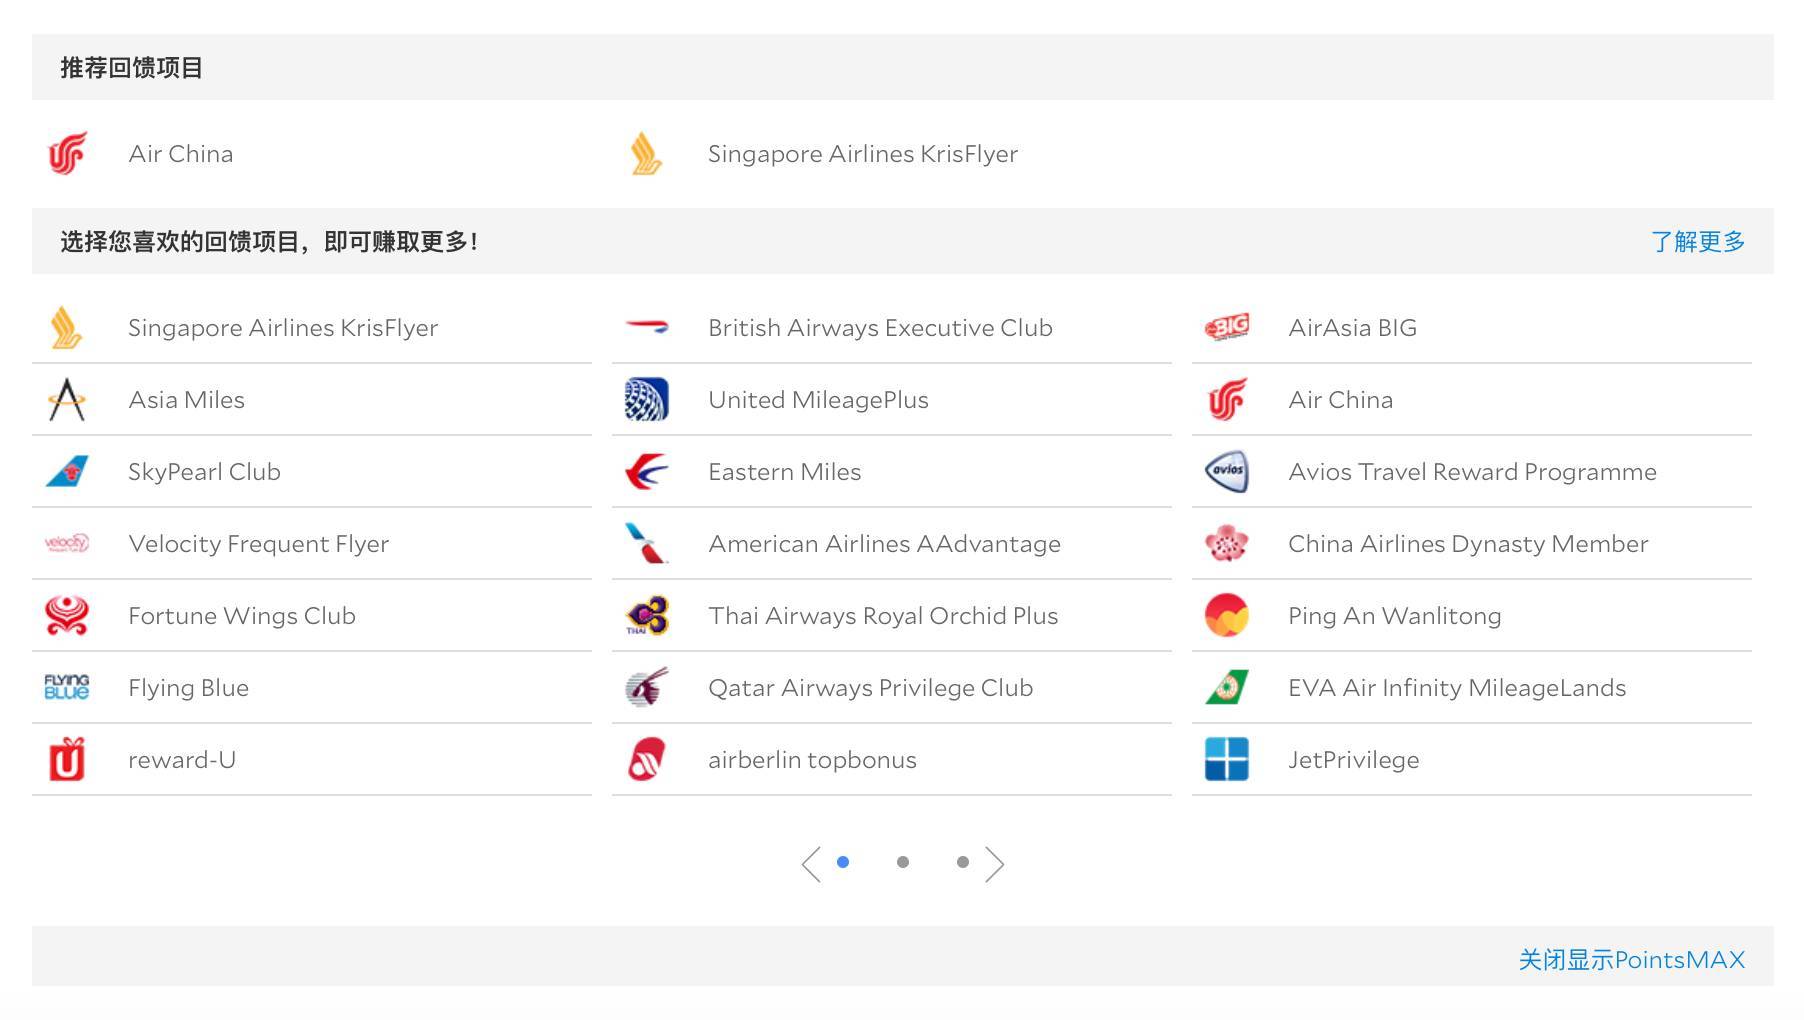Choose the Ping An Wanlitong logo
The height and width of the screenshot is (1020, 1804).
(x=1227, y=616)
